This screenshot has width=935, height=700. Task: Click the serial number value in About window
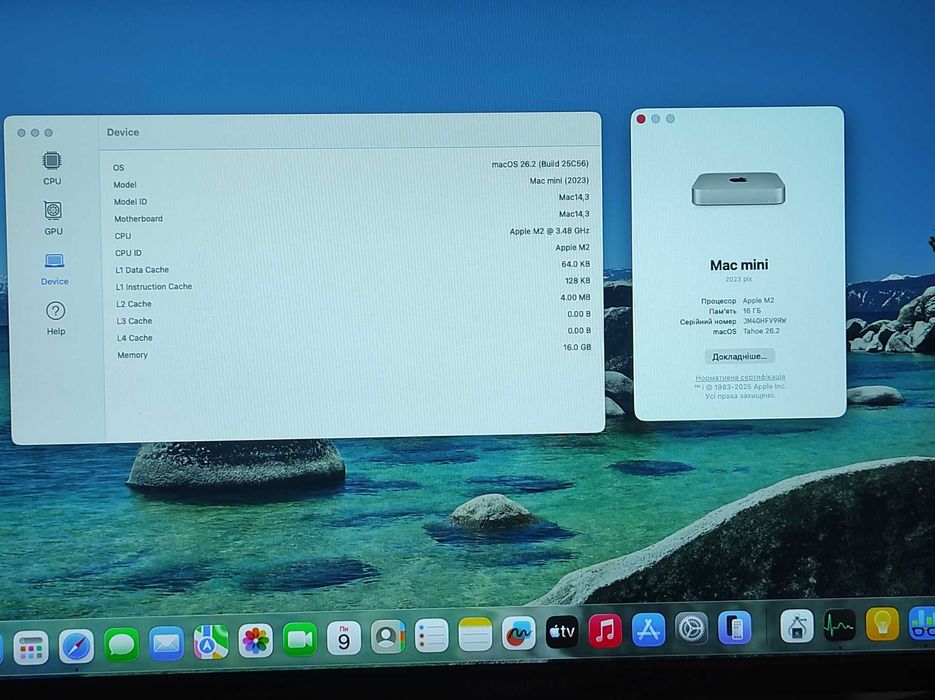pos(764,321)
